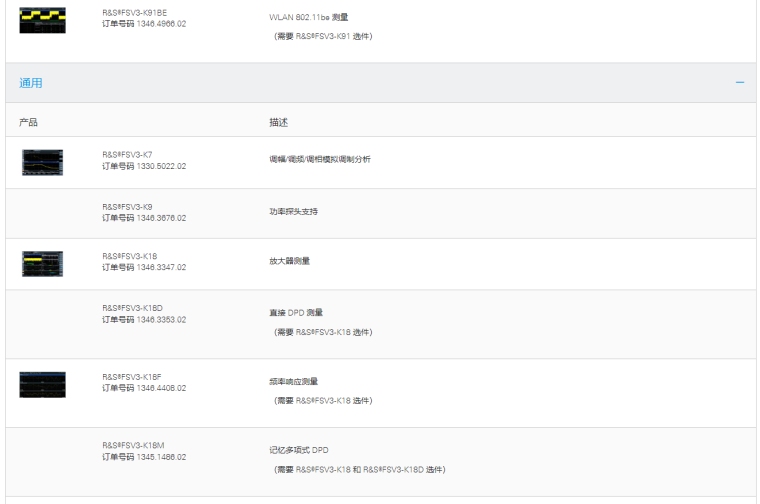The image size is (760, 504).
Task: Select the 调幅/调频/调相模拟调制分析 description
Action: [x=313, y=160]
